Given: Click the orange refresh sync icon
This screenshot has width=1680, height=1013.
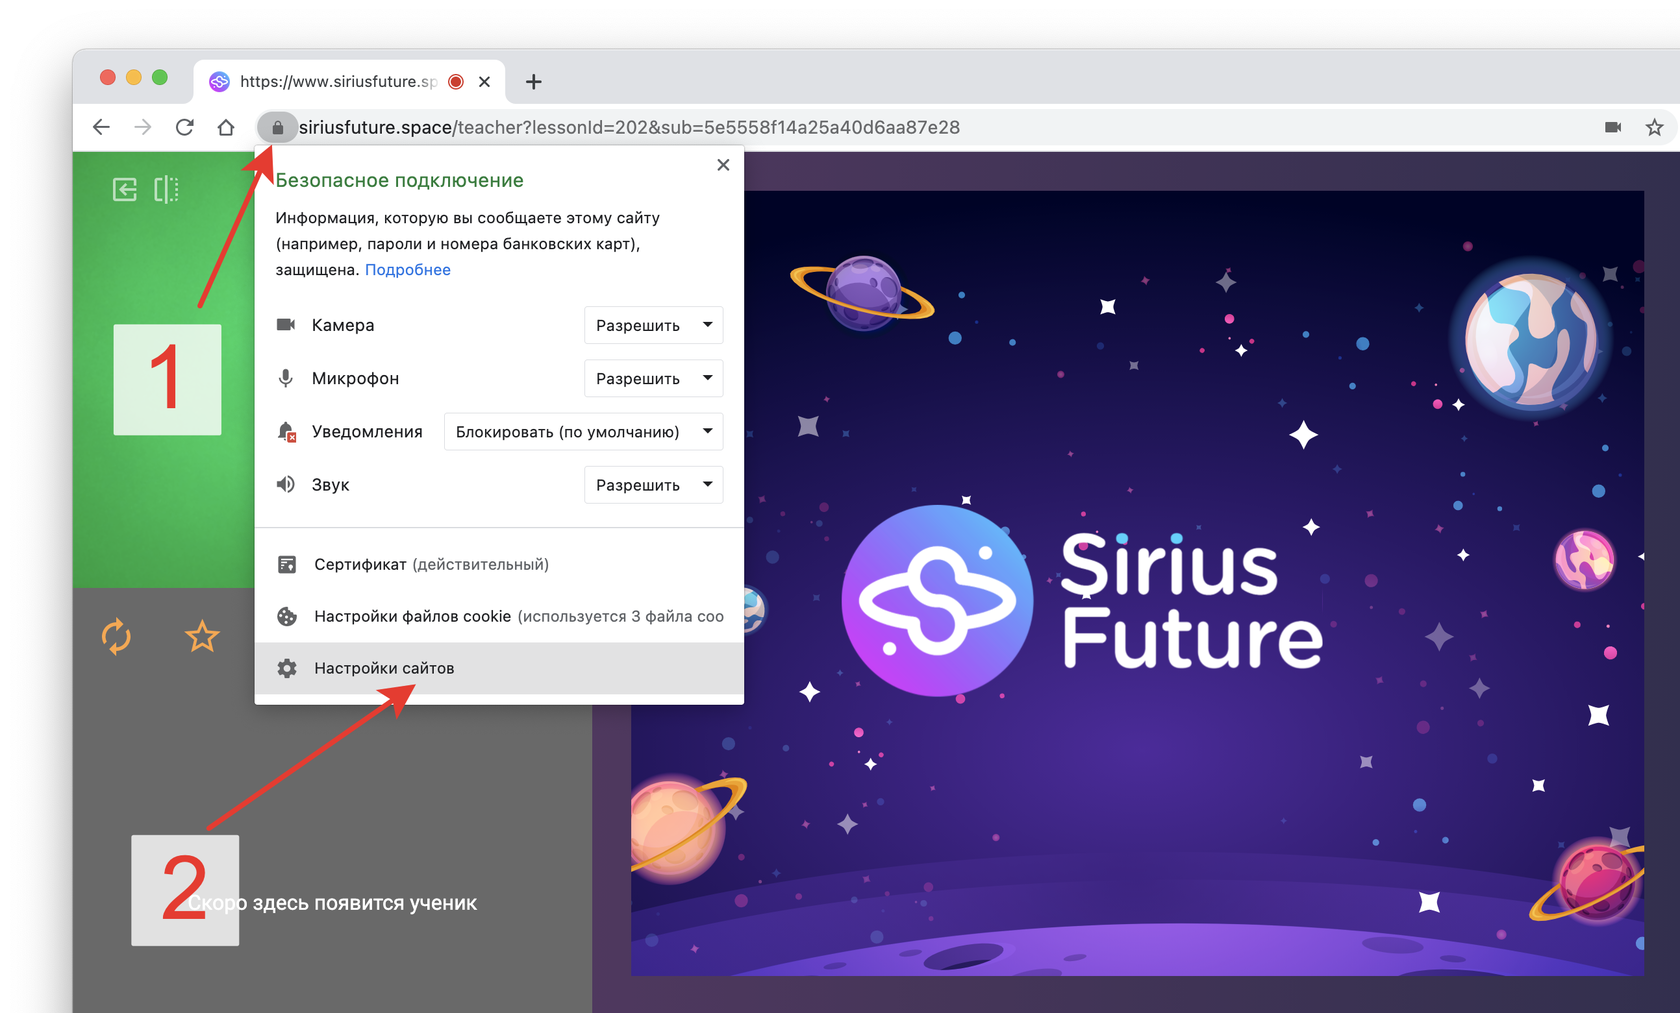Looking at the screenshot, I should coord(117,636).
